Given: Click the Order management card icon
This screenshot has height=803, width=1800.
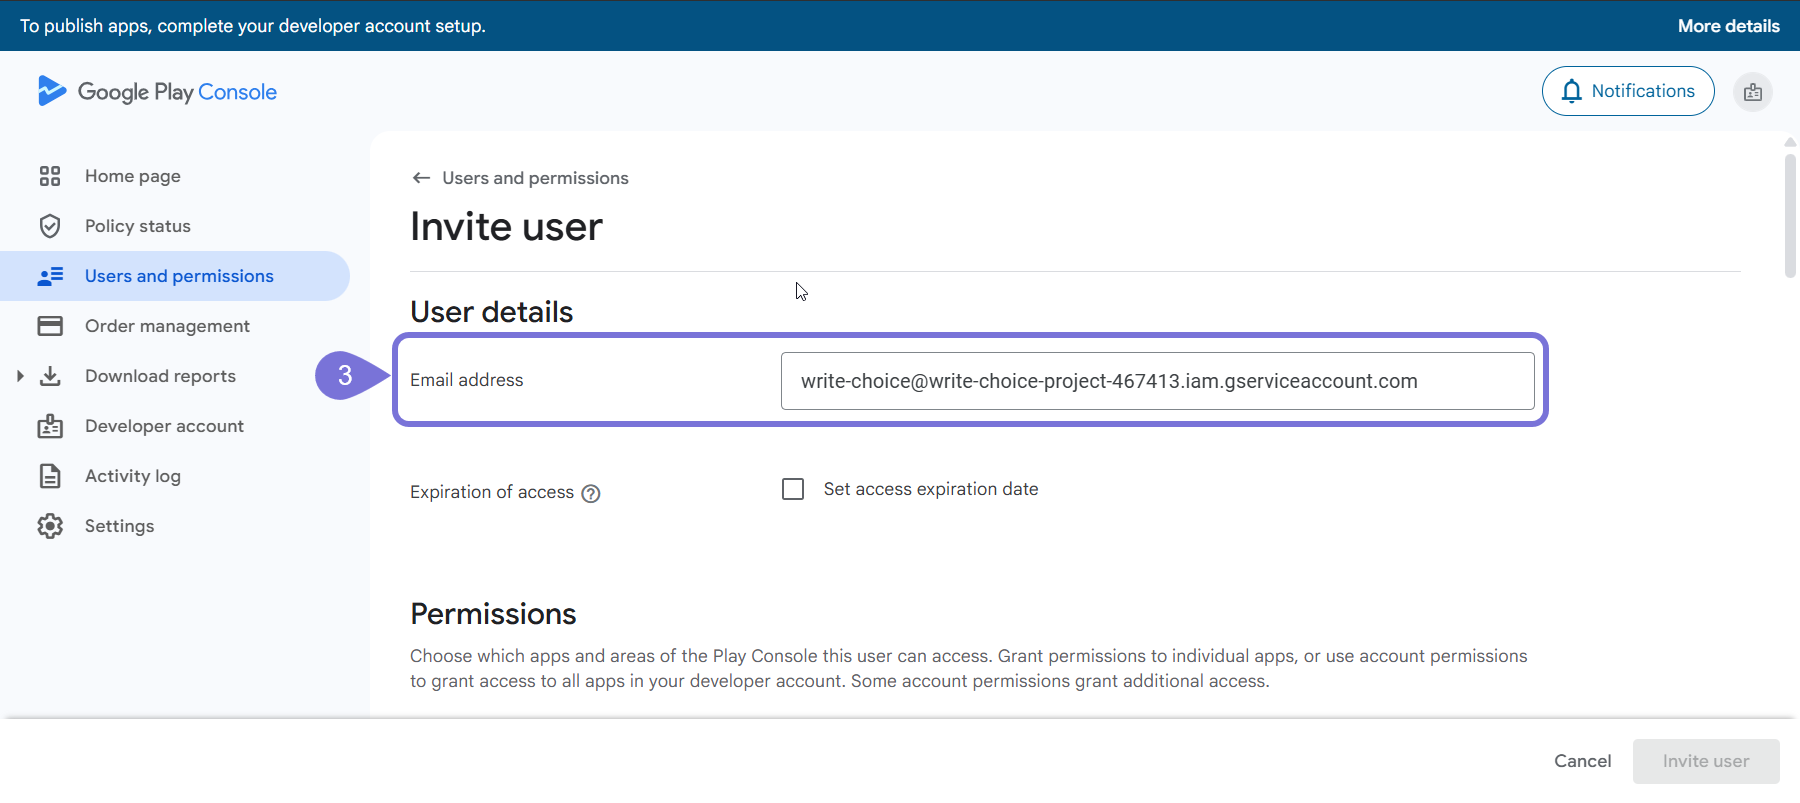Looking at the screenshot, I should coord(50,326).
